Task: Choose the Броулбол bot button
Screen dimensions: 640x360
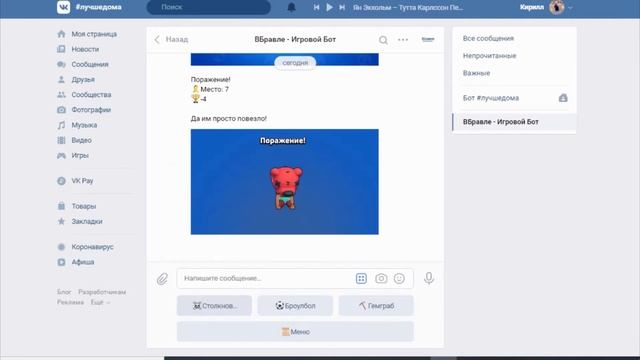Action: point(295,305)
